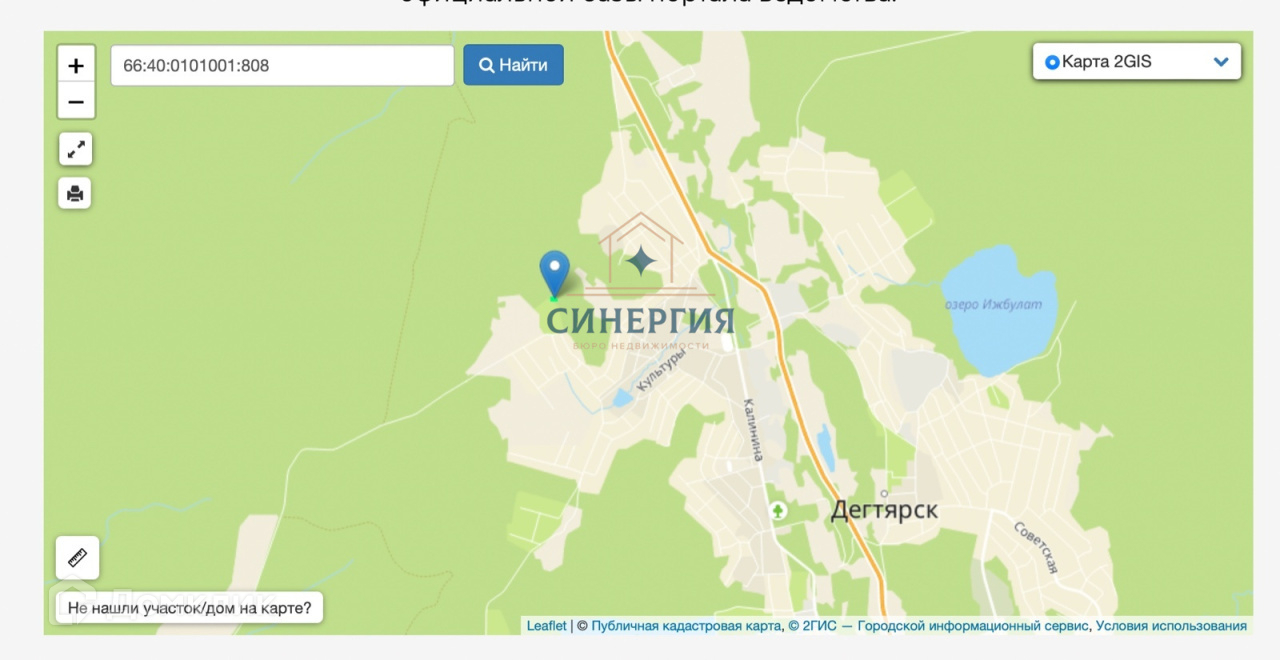Click the magnifier icon in Найти button

pyautogui.click(x=487, y=66)
